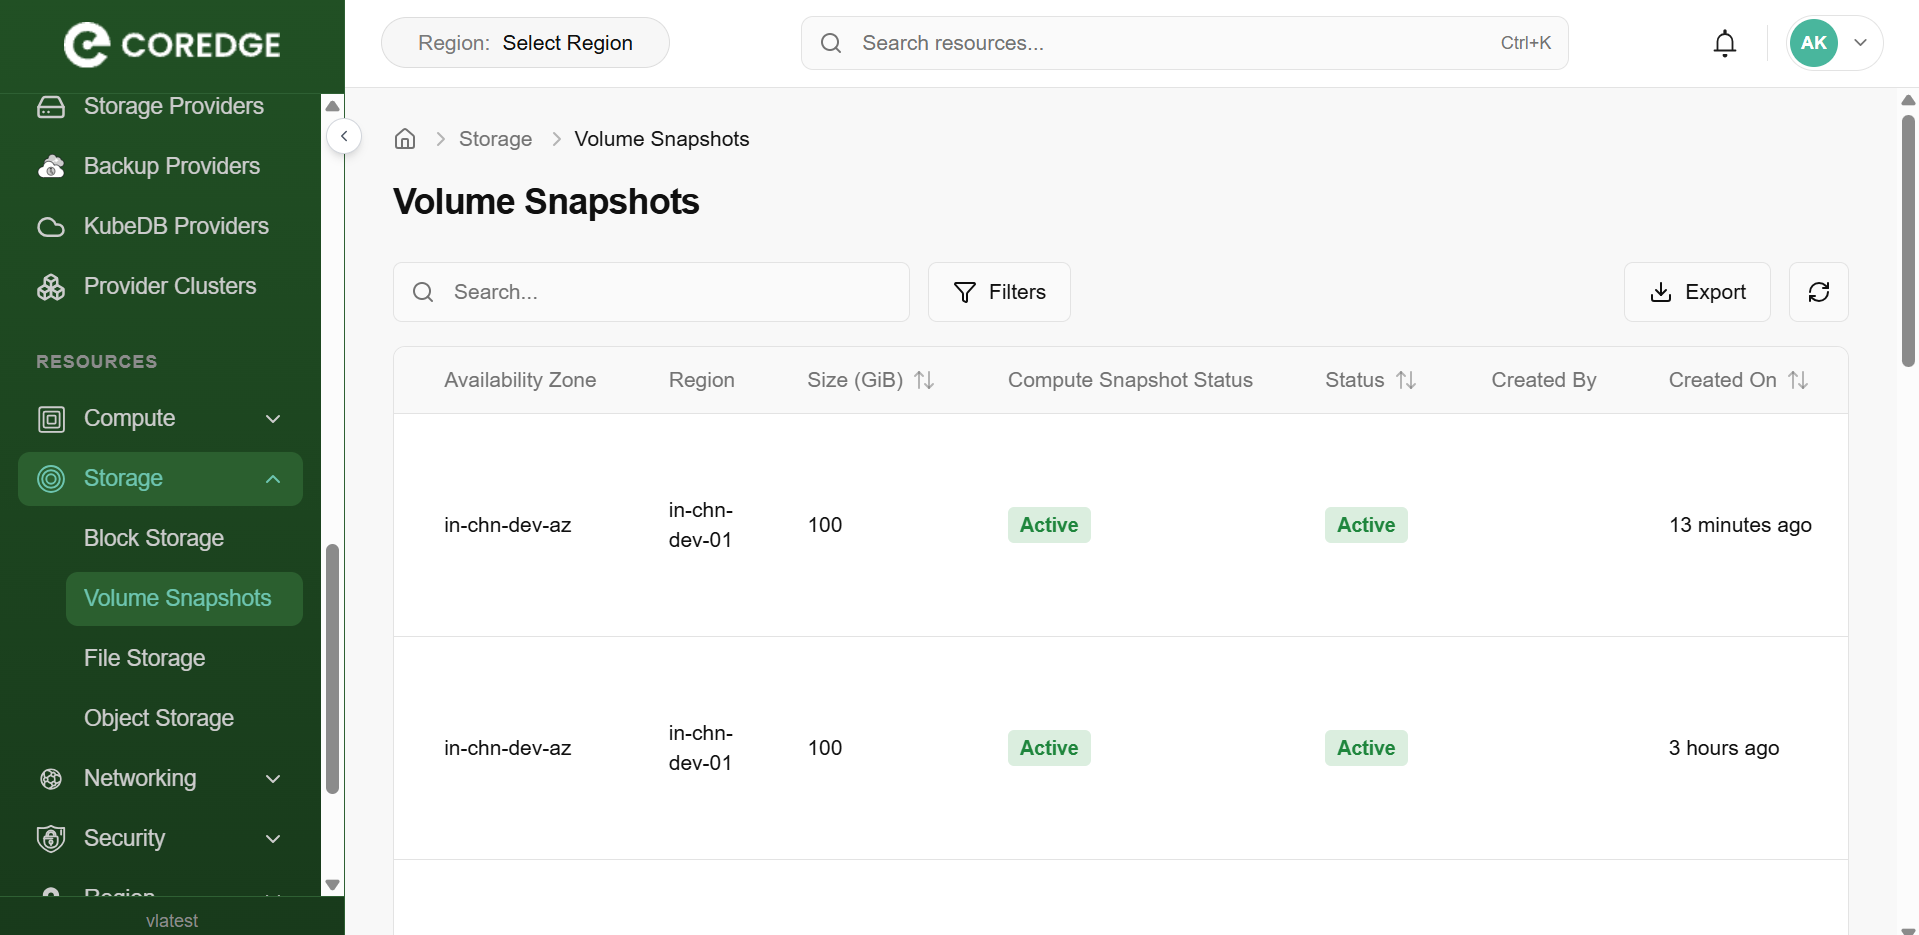The height and width of the screenshot is (935, 1919).
Task: Open the Filters button
Action: click(999, 292)
